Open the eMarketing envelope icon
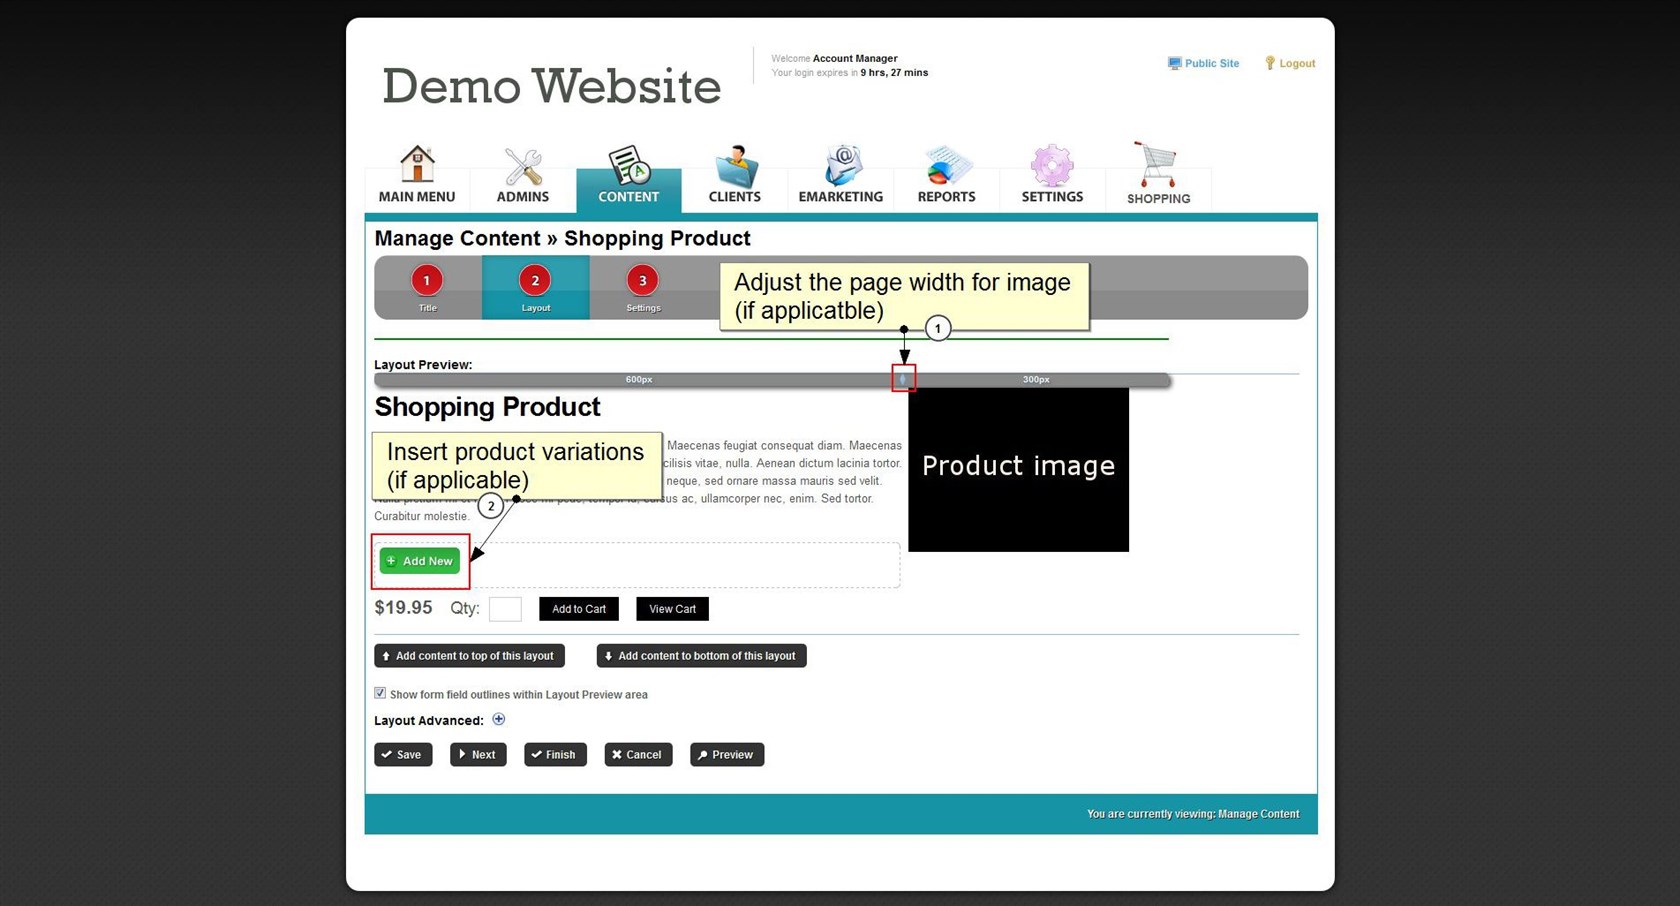Viewport: 1680px width, 906px height. click(x=841, y=166)
